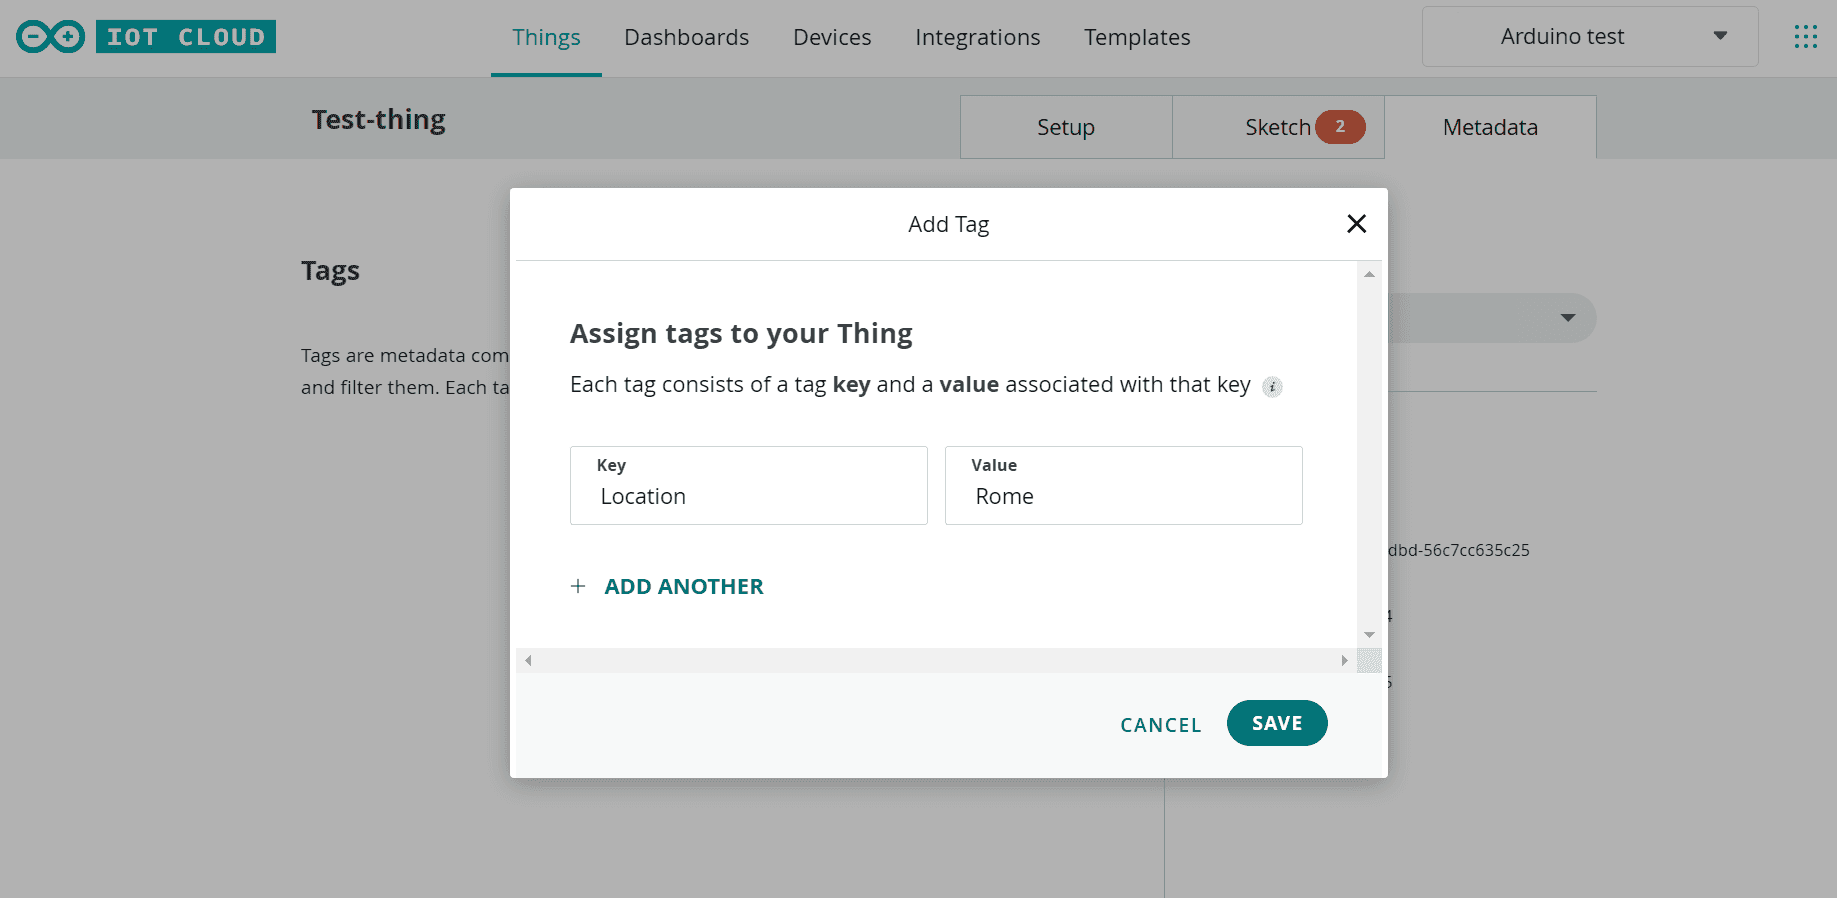
Task: Click CANCEL in the Add Tag dialog
Action: (1160, 725)
